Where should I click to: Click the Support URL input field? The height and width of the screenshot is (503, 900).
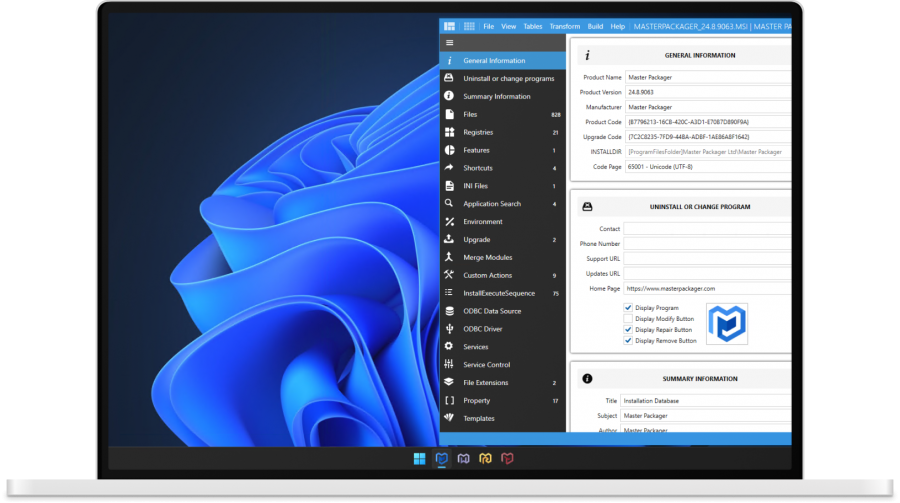(707, 258)
